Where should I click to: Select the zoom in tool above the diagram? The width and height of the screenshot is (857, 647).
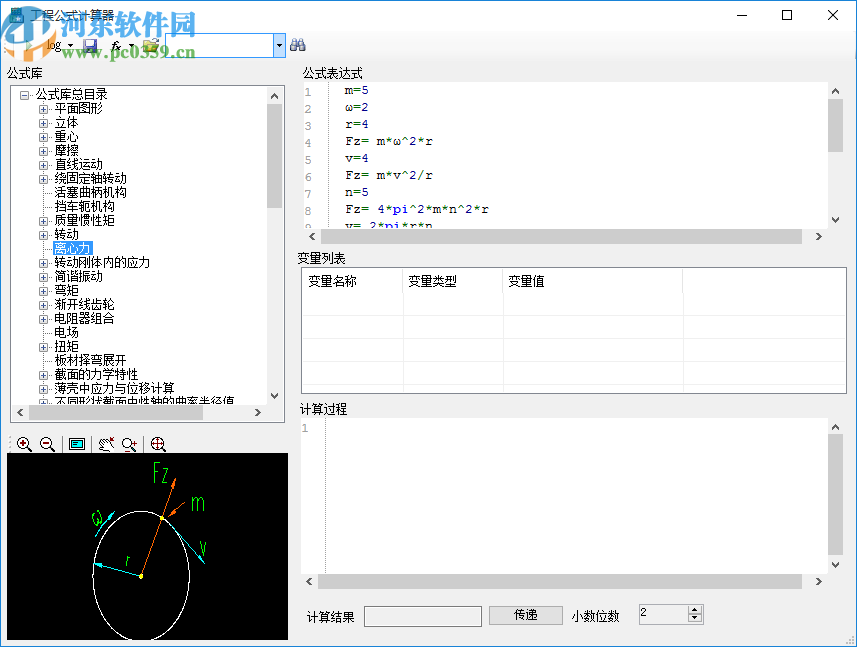tap(24, 444)
